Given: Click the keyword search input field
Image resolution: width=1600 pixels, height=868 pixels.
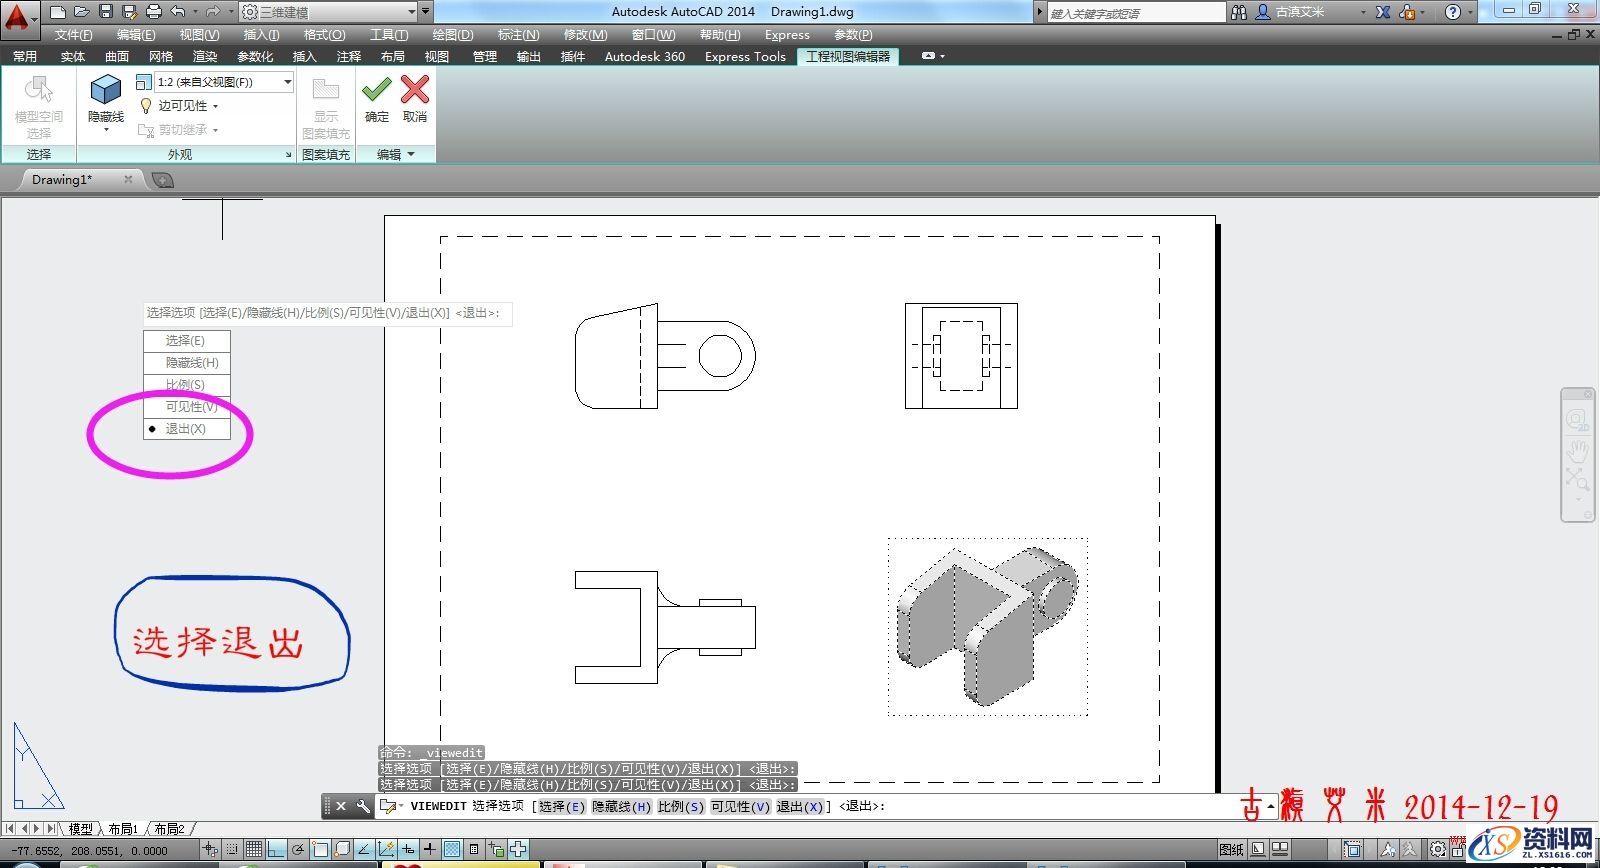Looking at the screenshot, I should click(1135, 12).
